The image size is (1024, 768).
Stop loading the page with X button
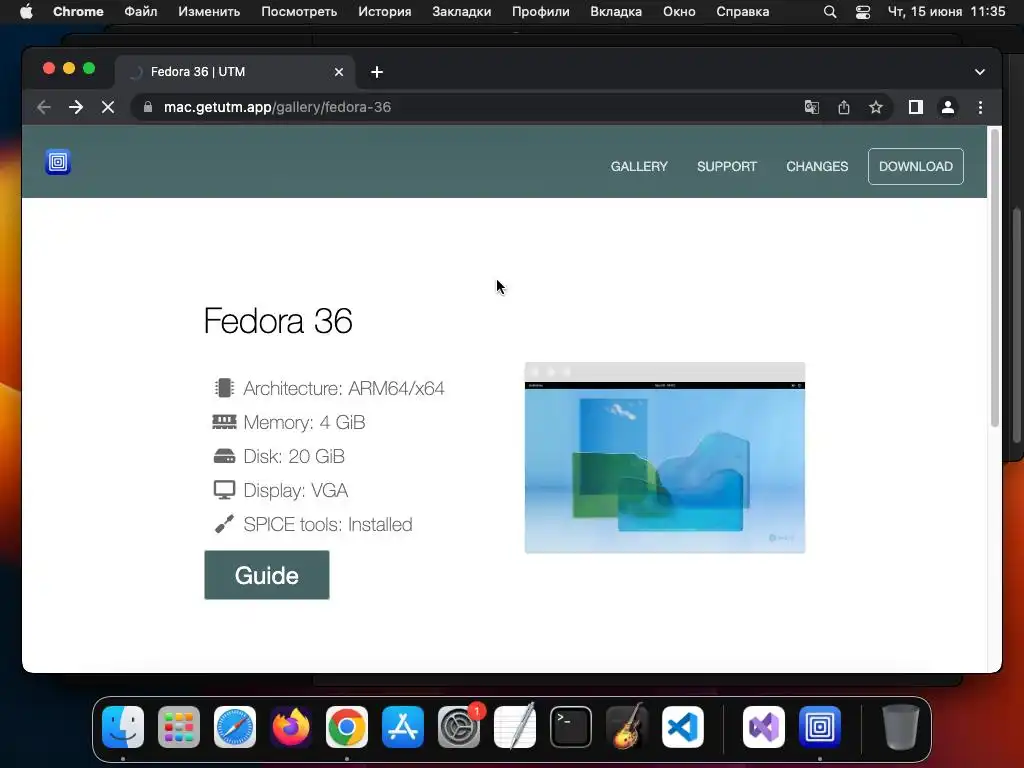point(108,107)
